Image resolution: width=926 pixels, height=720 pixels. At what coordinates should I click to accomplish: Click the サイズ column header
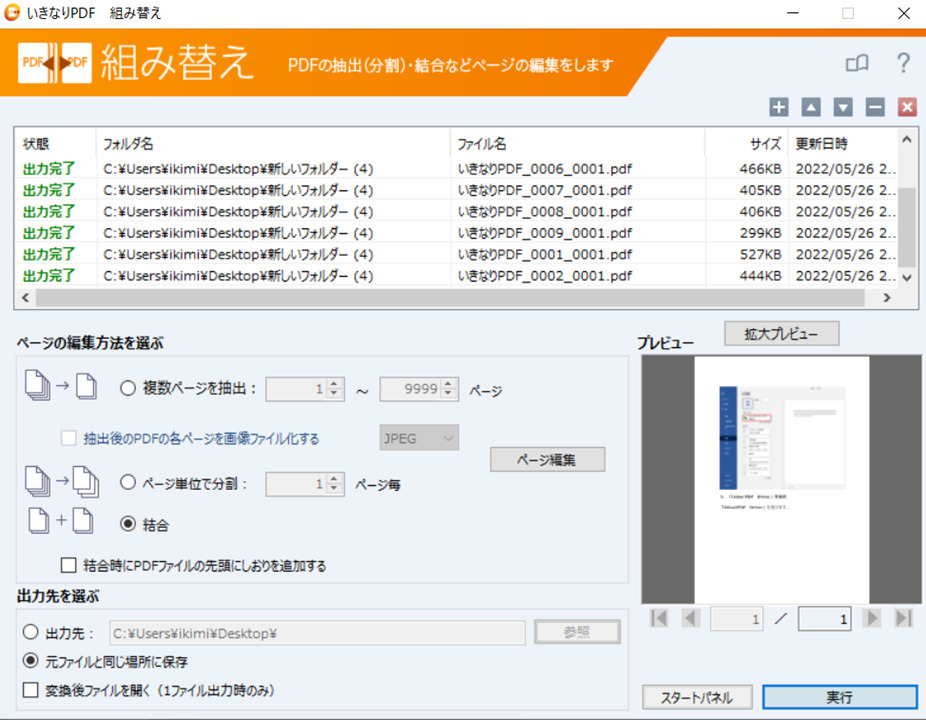[746, 144]
